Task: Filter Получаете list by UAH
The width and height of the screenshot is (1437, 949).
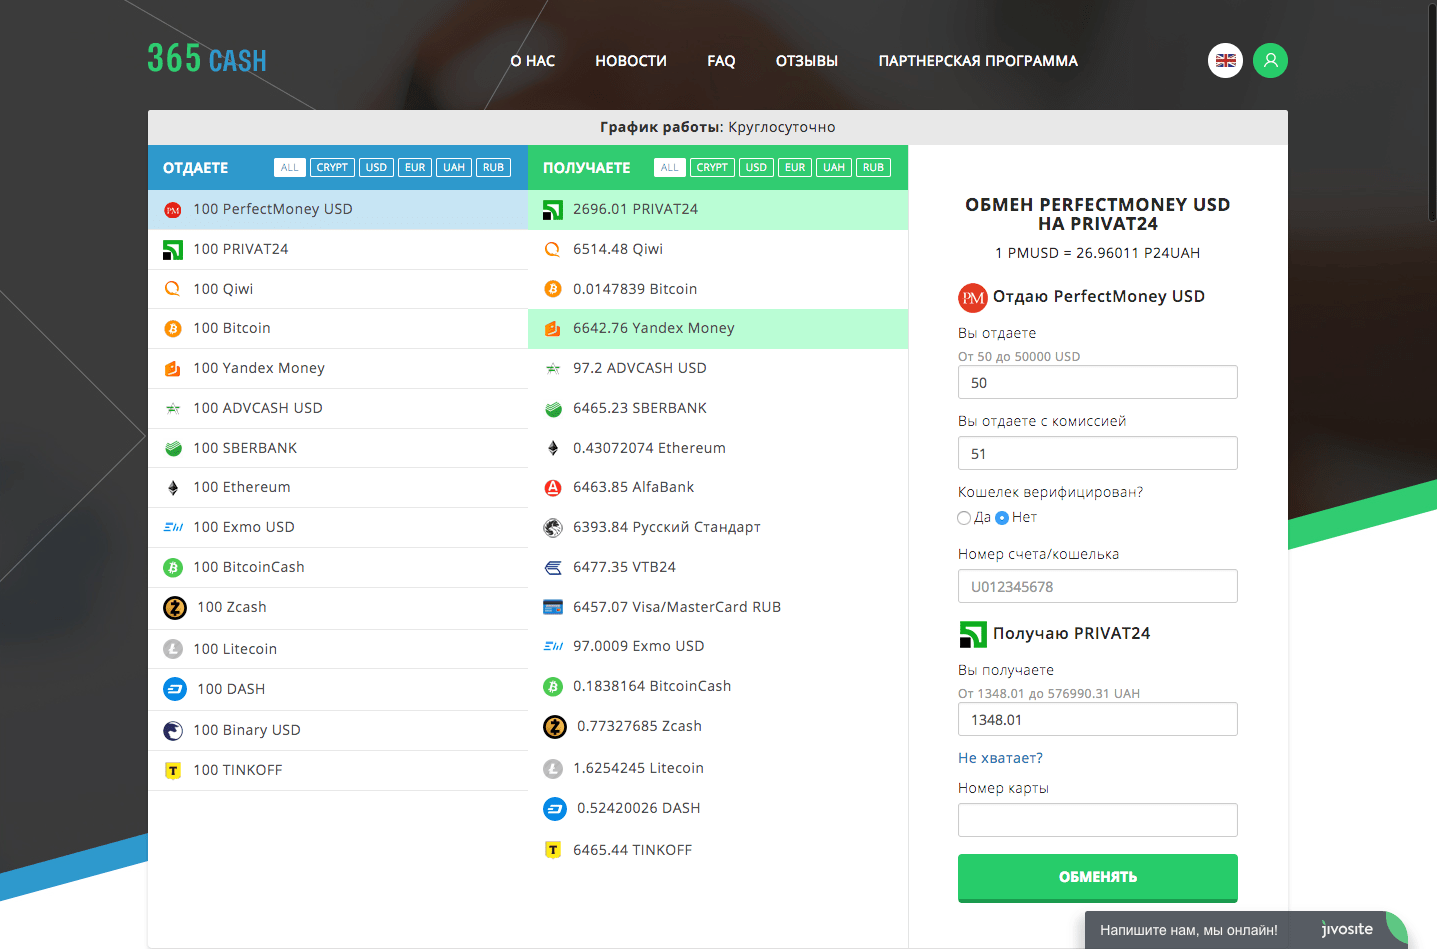Action: [834, 168]
